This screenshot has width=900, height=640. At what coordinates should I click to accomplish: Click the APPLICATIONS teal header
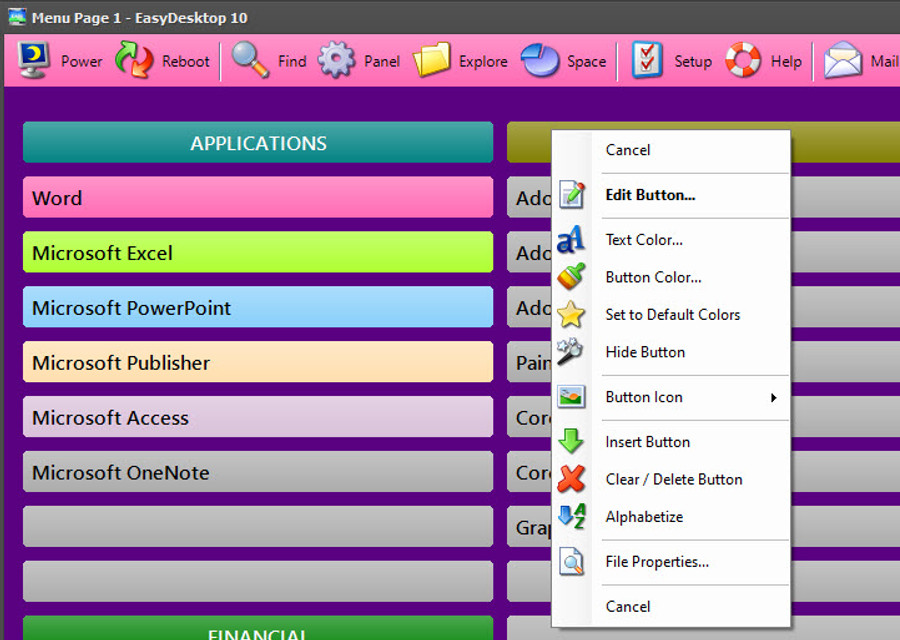tap(258, 143)
